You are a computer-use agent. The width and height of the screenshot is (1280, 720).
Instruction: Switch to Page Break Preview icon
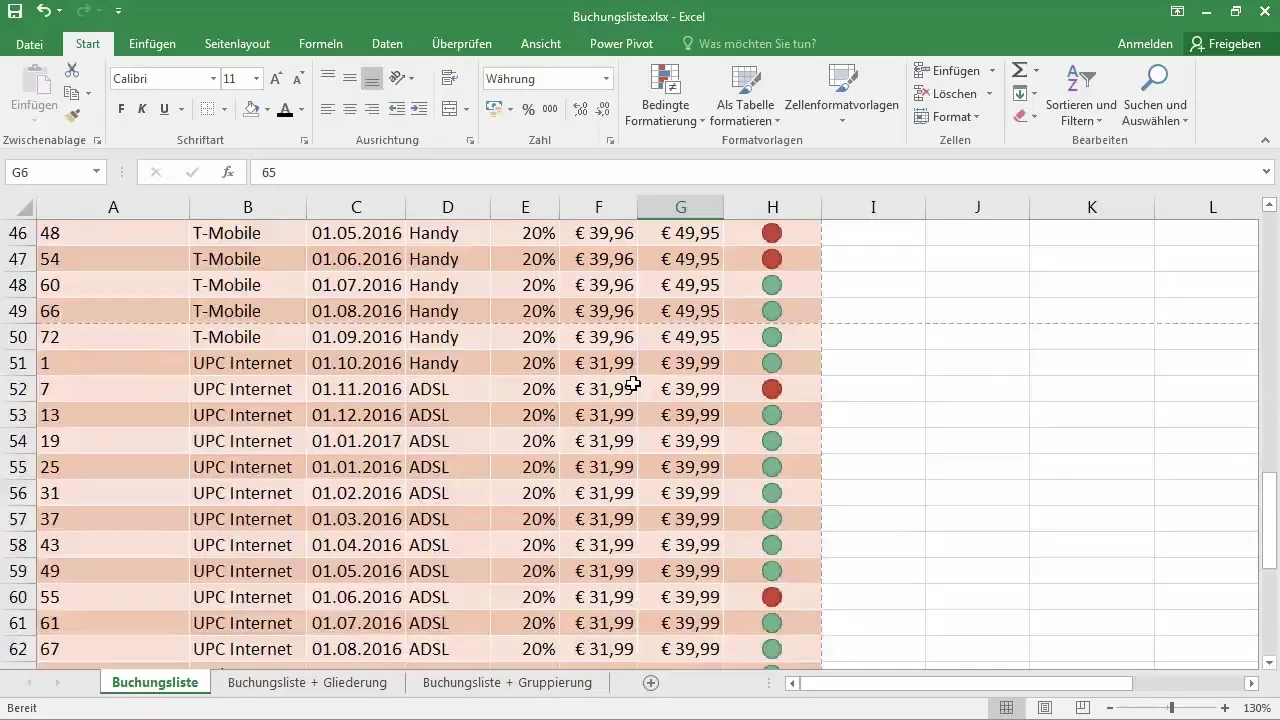pyautogui.click(x=1083, y=708)
